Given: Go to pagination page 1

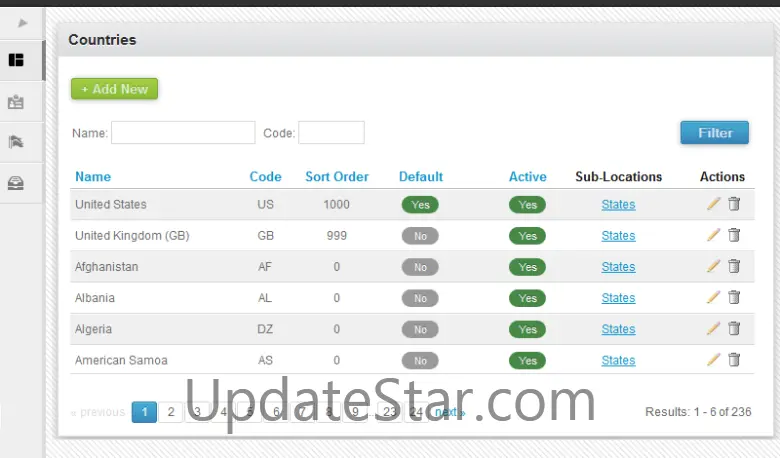Looking at the screenshot, I should point(144,412).
